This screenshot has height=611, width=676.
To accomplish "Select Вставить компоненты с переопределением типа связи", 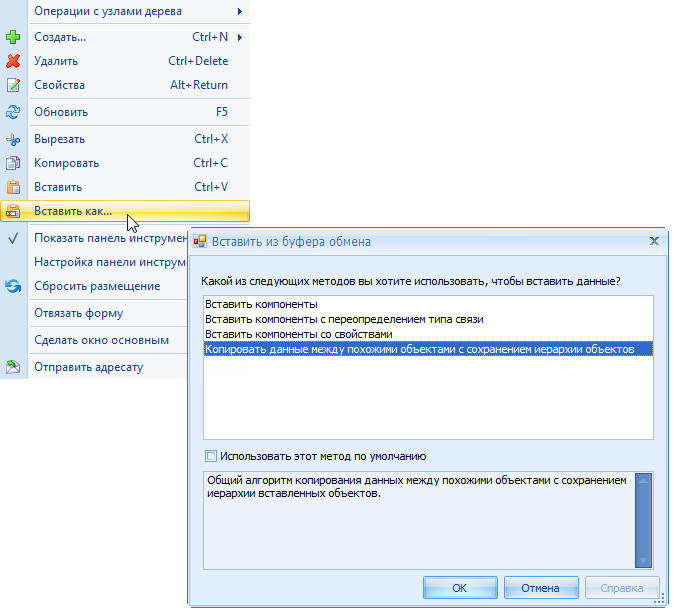I will [x=428, y=320].
